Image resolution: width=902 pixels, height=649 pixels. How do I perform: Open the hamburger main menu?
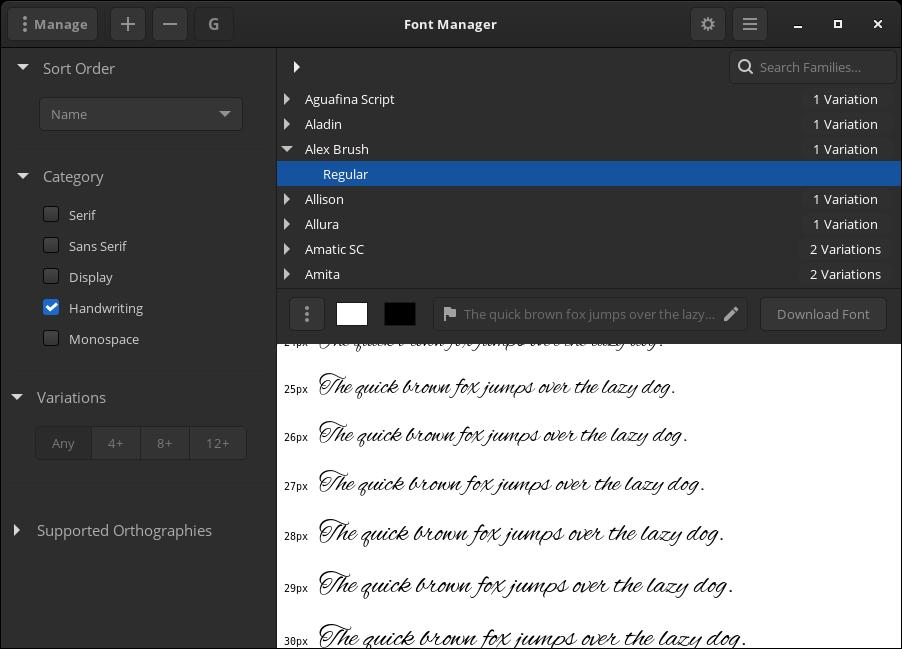(750, 24)
